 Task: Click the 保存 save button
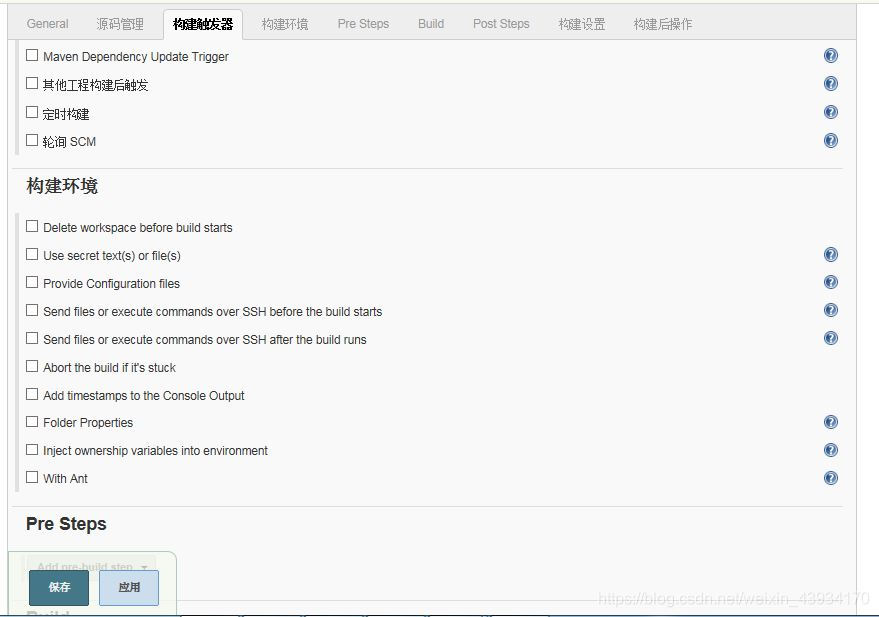[x=59, y=587]
